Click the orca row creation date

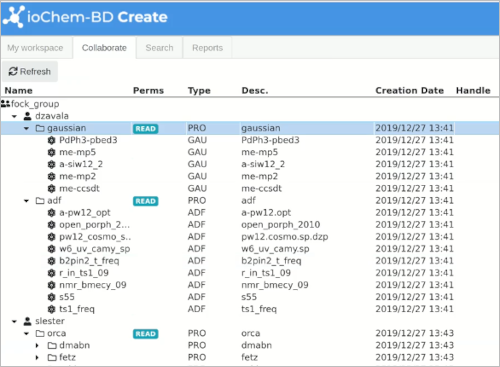(414, 333)
